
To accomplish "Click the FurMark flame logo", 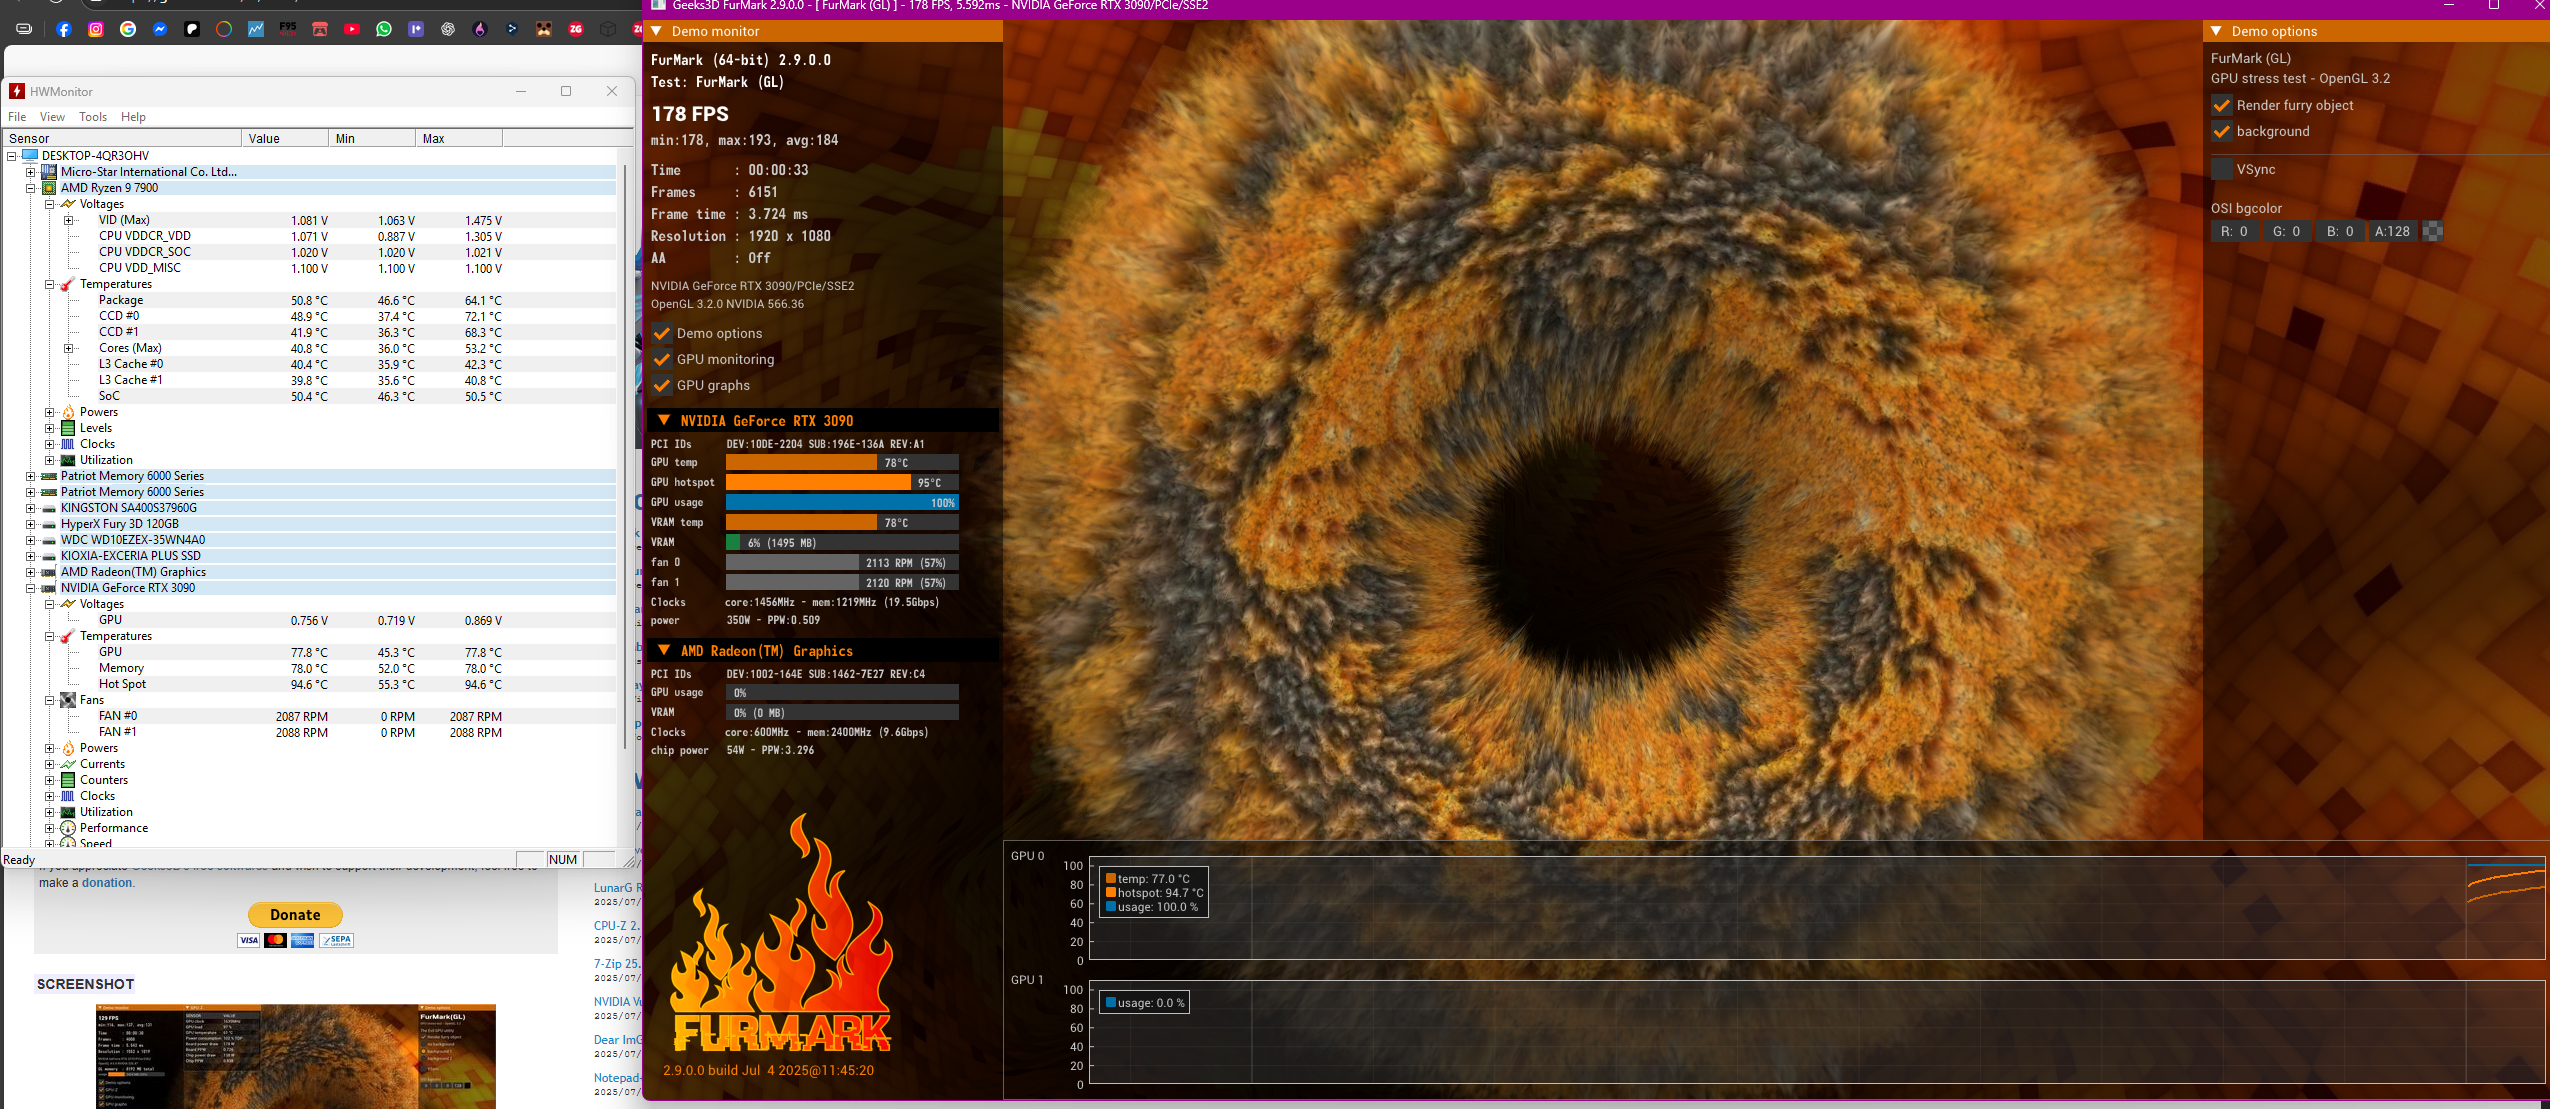I will click(x=782, y=933).
